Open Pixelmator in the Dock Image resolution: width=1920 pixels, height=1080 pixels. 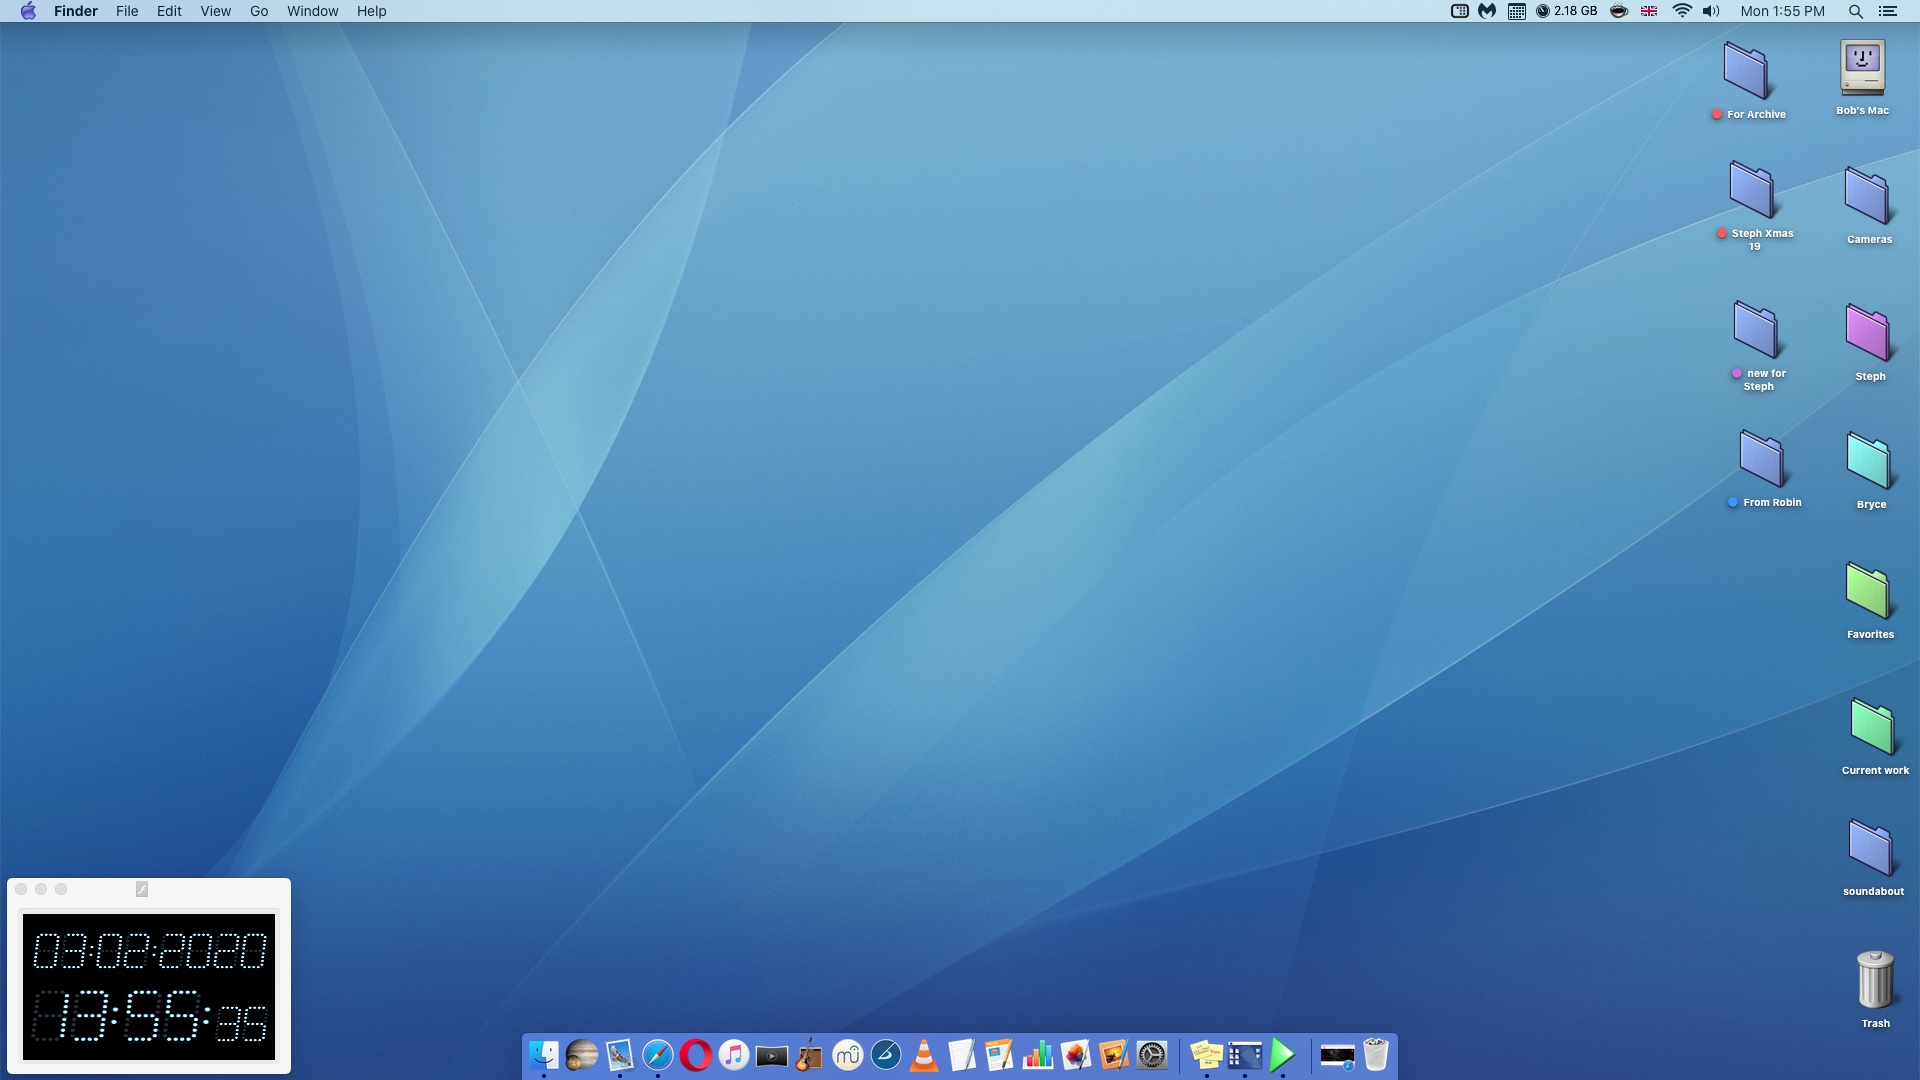pyautogui.click(x=1075, y=1055)
